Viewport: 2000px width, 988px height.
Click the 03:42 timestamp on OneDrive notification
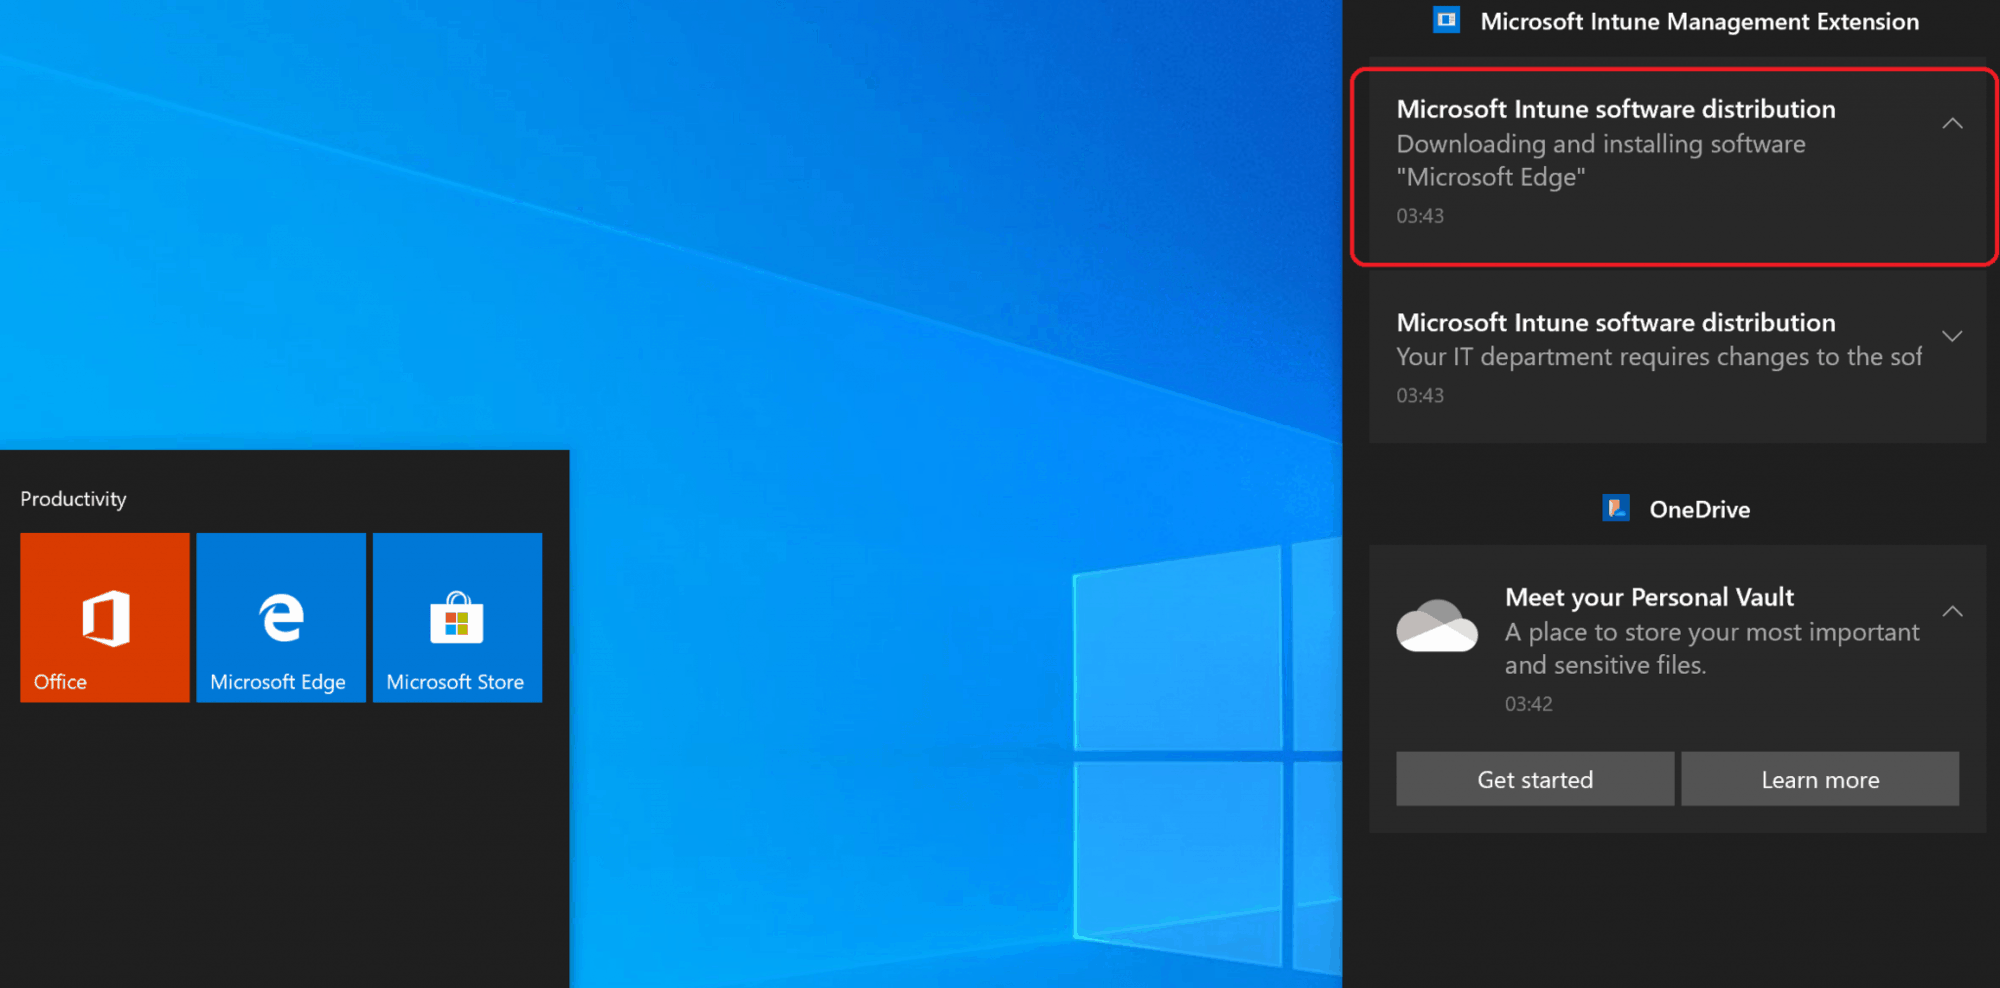click(x=1528, y=704)
